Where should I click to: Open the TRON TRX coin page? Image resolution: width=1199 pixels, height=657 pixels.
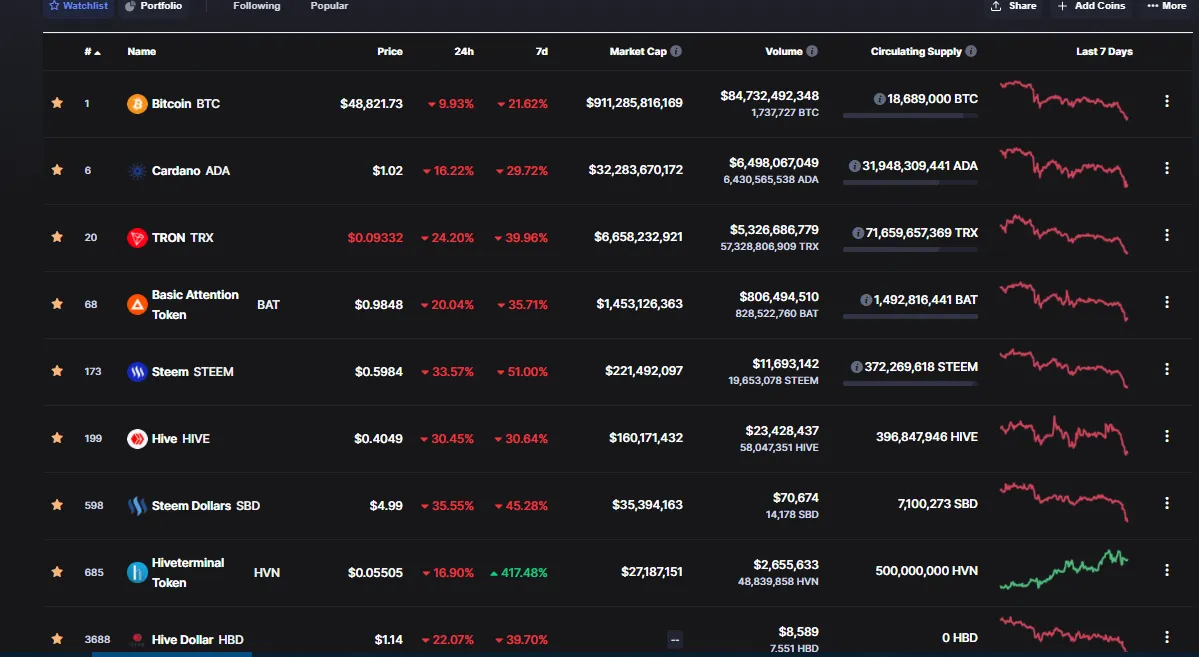point(183,238)
